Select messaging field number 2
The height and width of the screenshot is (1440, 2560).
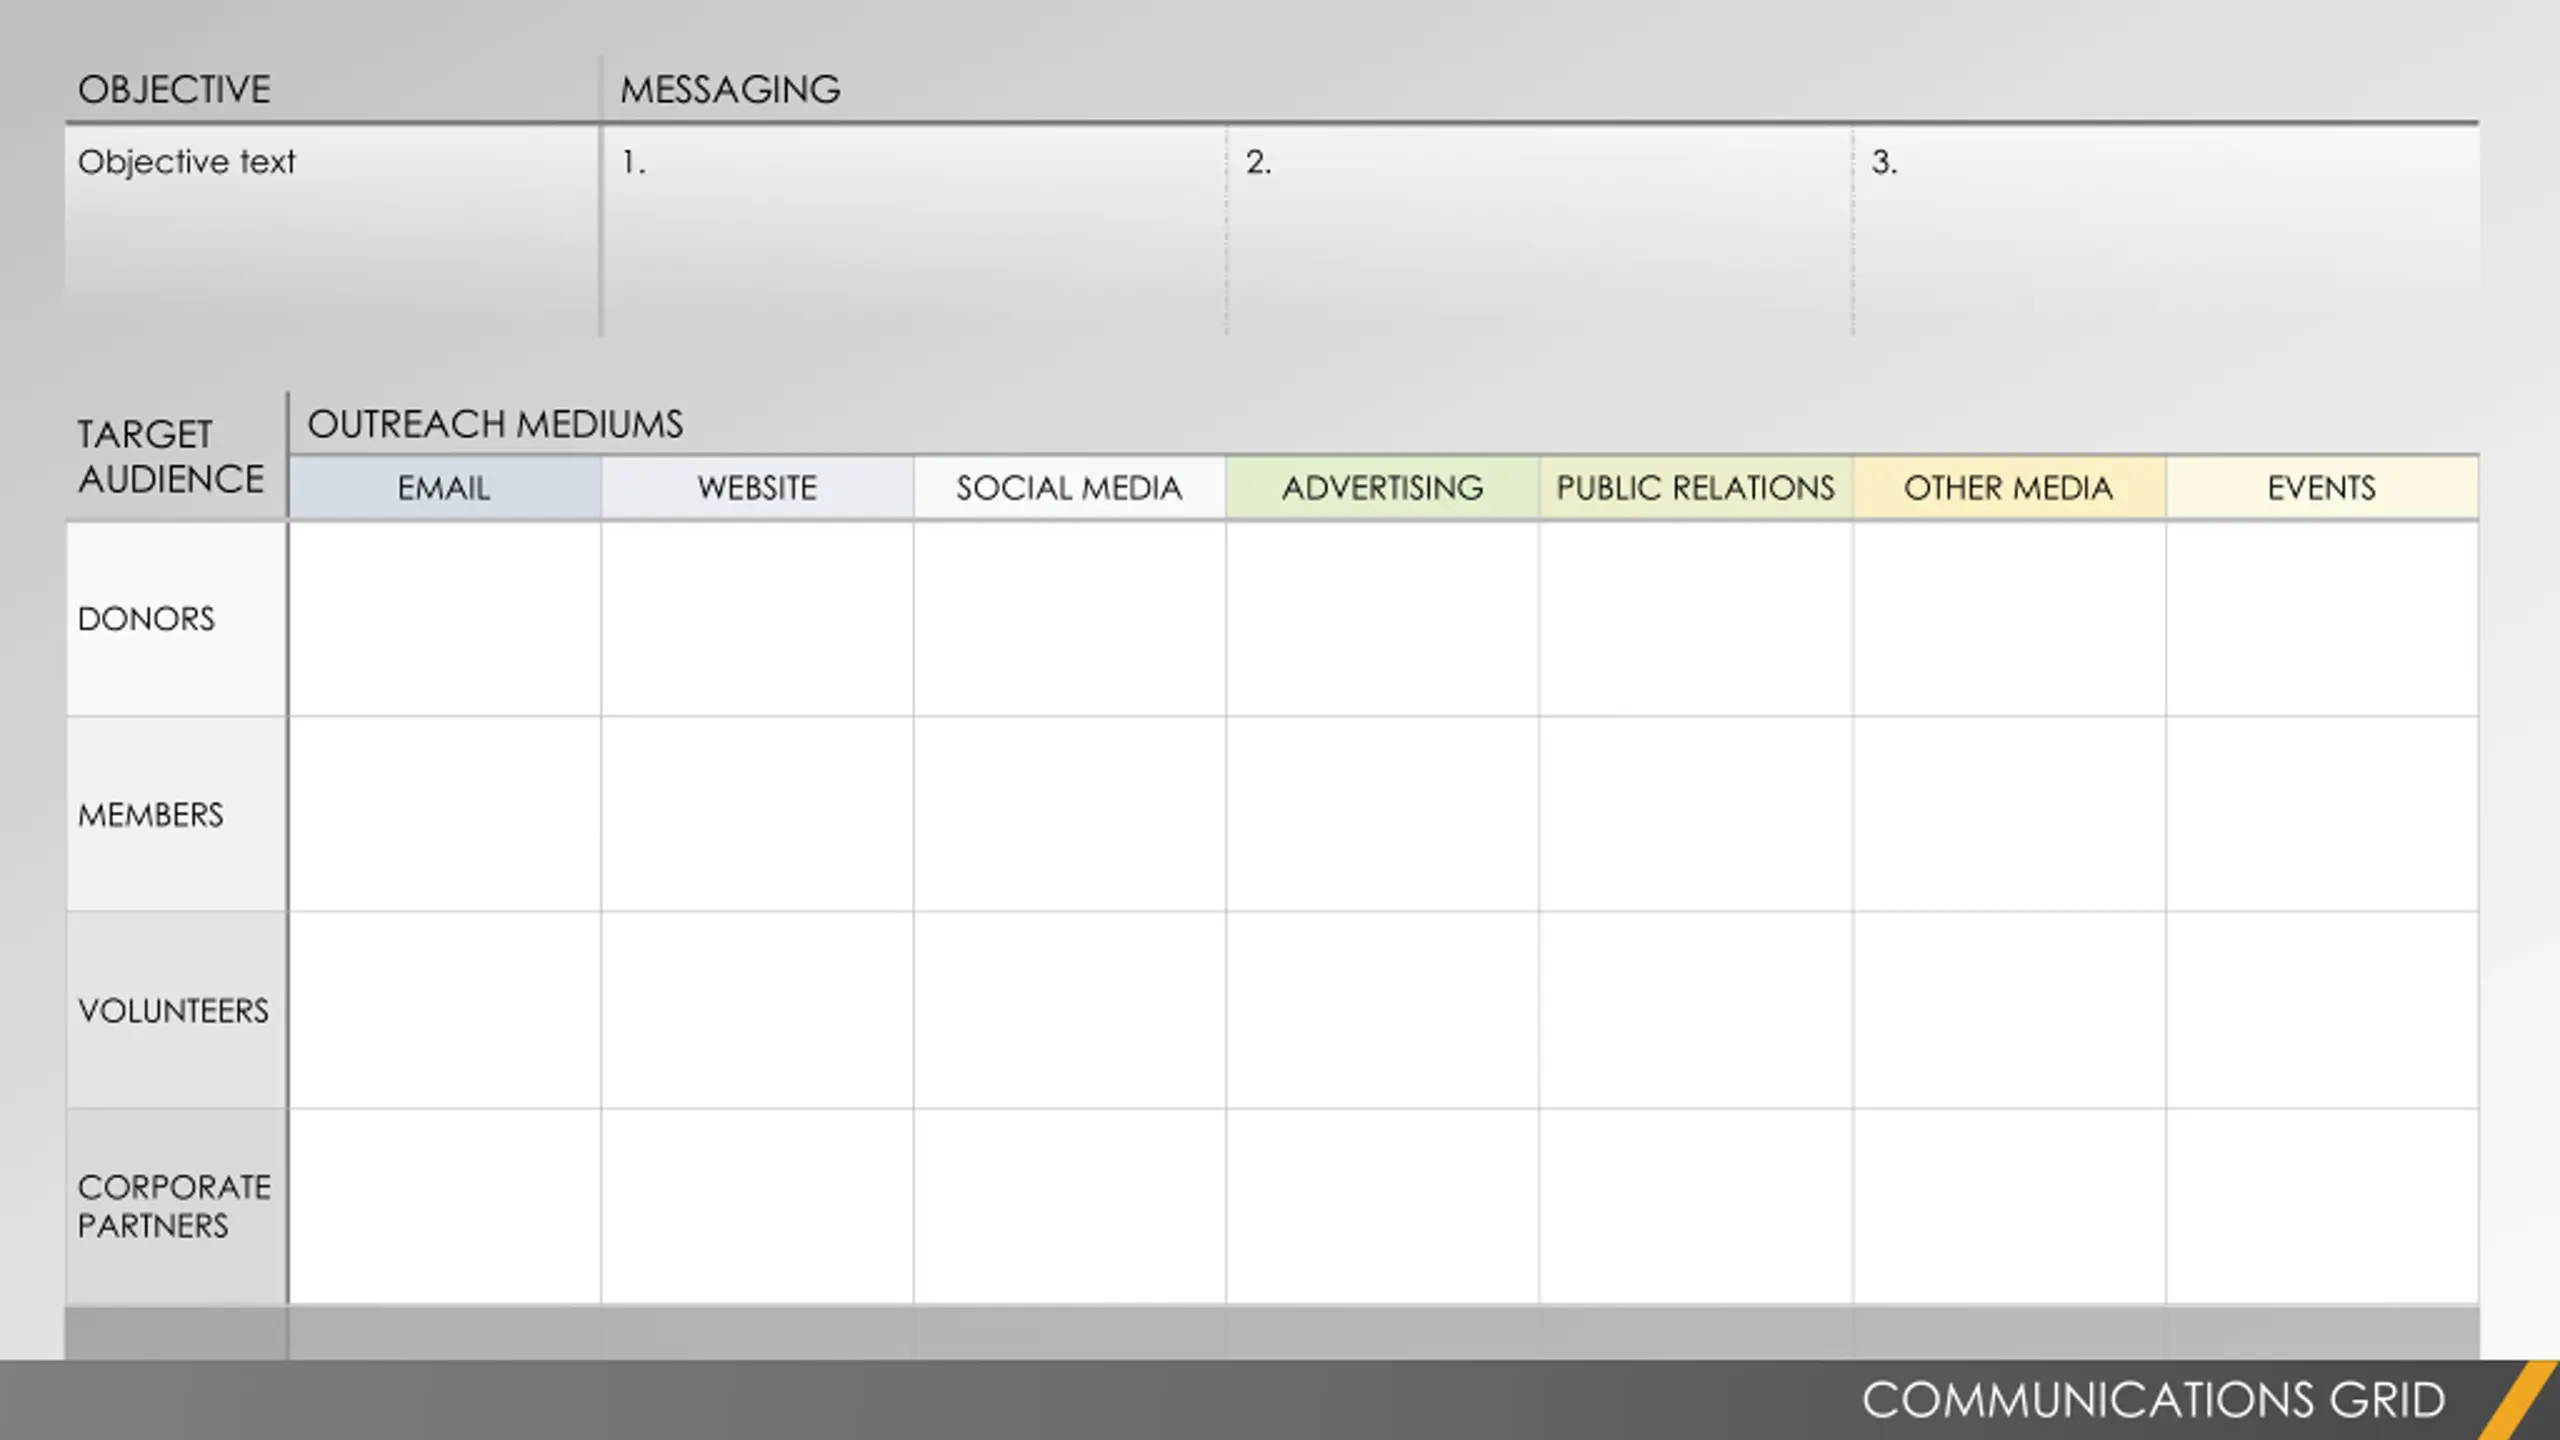(x=1539, y=231)
